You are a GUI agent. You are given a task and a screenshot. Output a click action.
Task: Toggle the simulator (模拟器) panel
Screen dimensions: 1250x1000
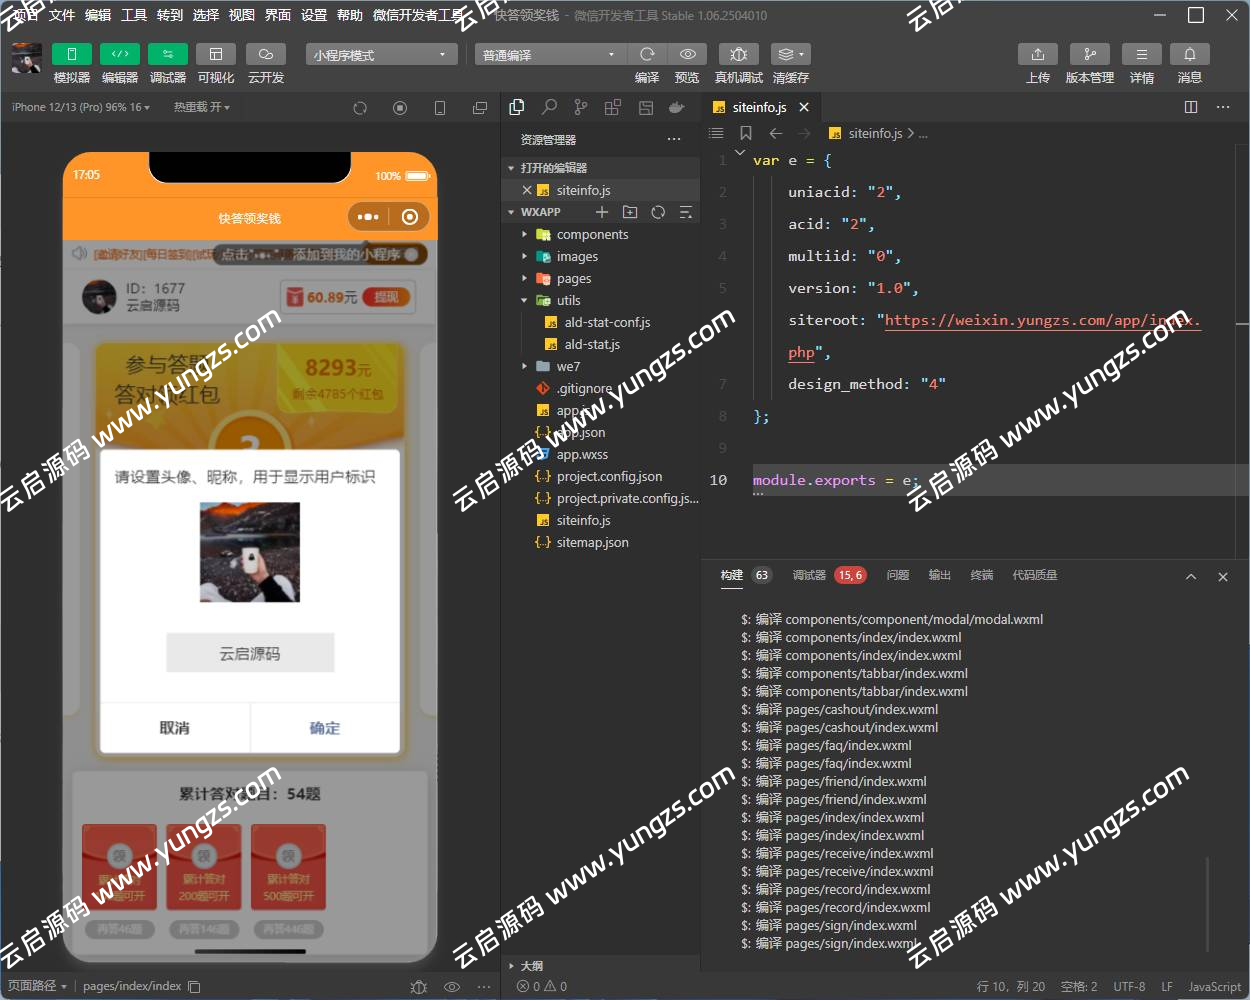(x=71, y=54)
